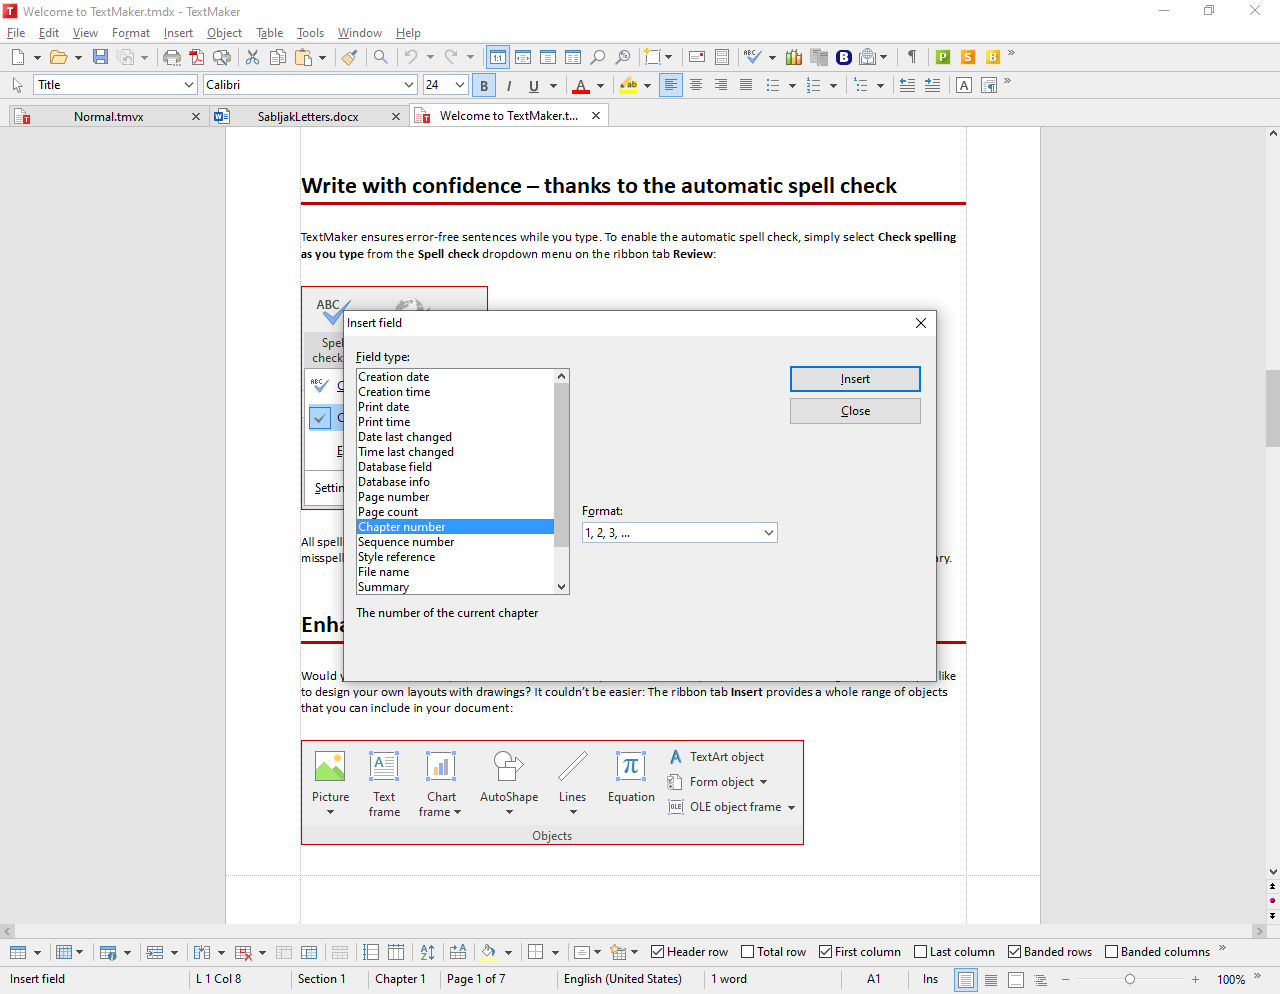Click the Align right icon
1280x994 pixels.
pyautogui.click(x=721, y=85)
